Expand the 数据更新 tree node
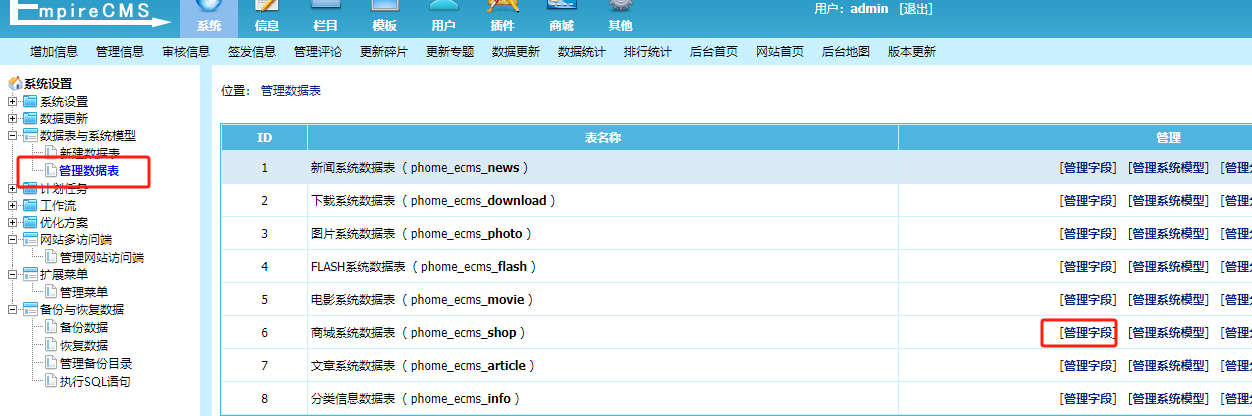Image resolution: width=1252 pixels, height=416 pixels. [12, 118]
